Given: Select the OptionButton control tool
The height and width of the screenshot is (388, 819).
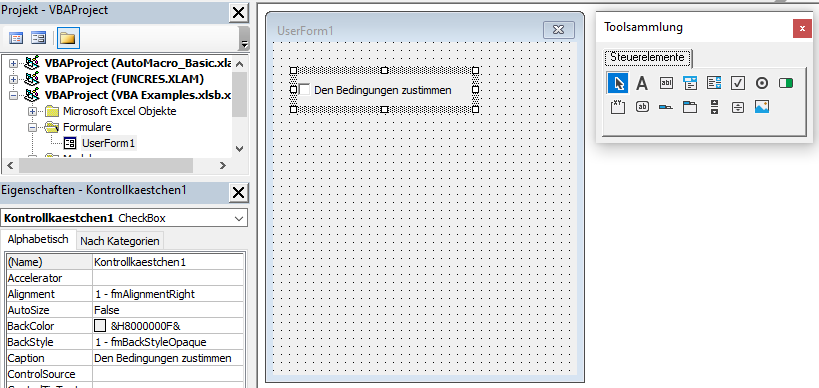Looking at the screenshot, I should (762, 83).
